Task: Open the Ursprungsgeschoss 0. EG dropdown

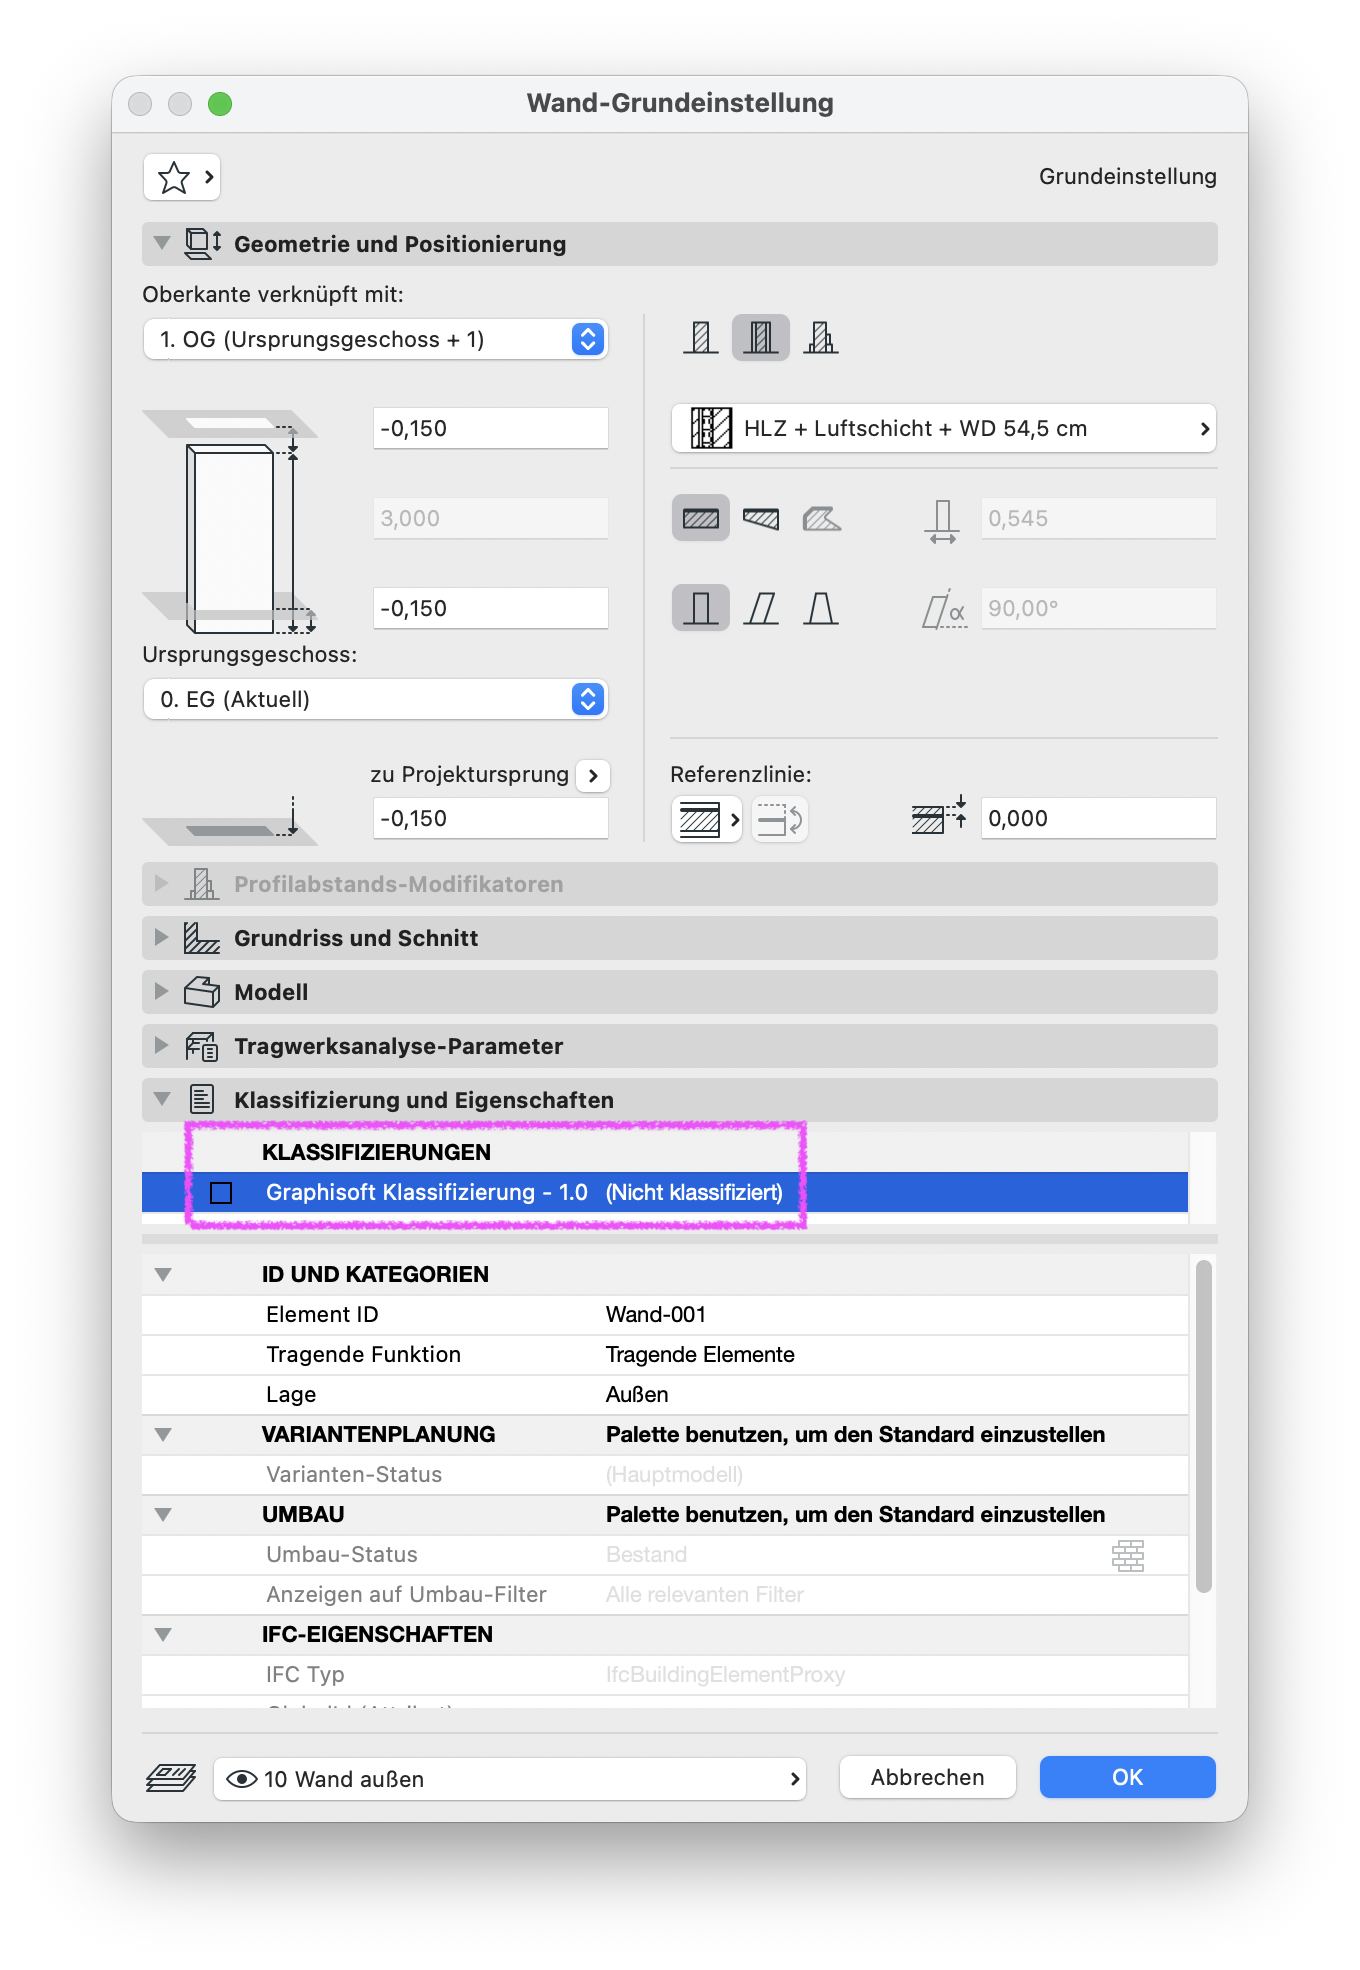Action: point(376,699)
